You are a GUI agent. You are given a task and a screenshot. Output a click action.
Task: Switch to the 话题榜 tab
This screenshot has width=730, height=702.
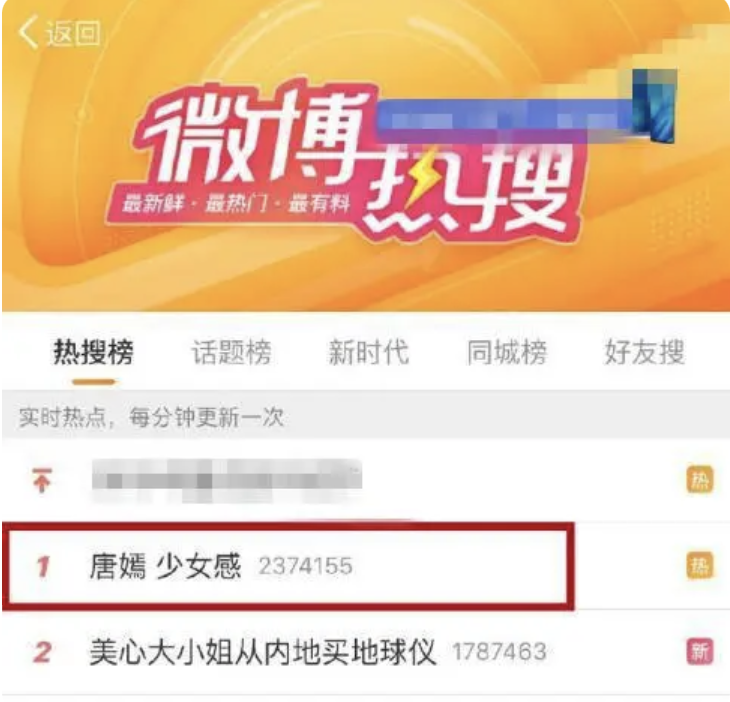[x=231, y=351]
